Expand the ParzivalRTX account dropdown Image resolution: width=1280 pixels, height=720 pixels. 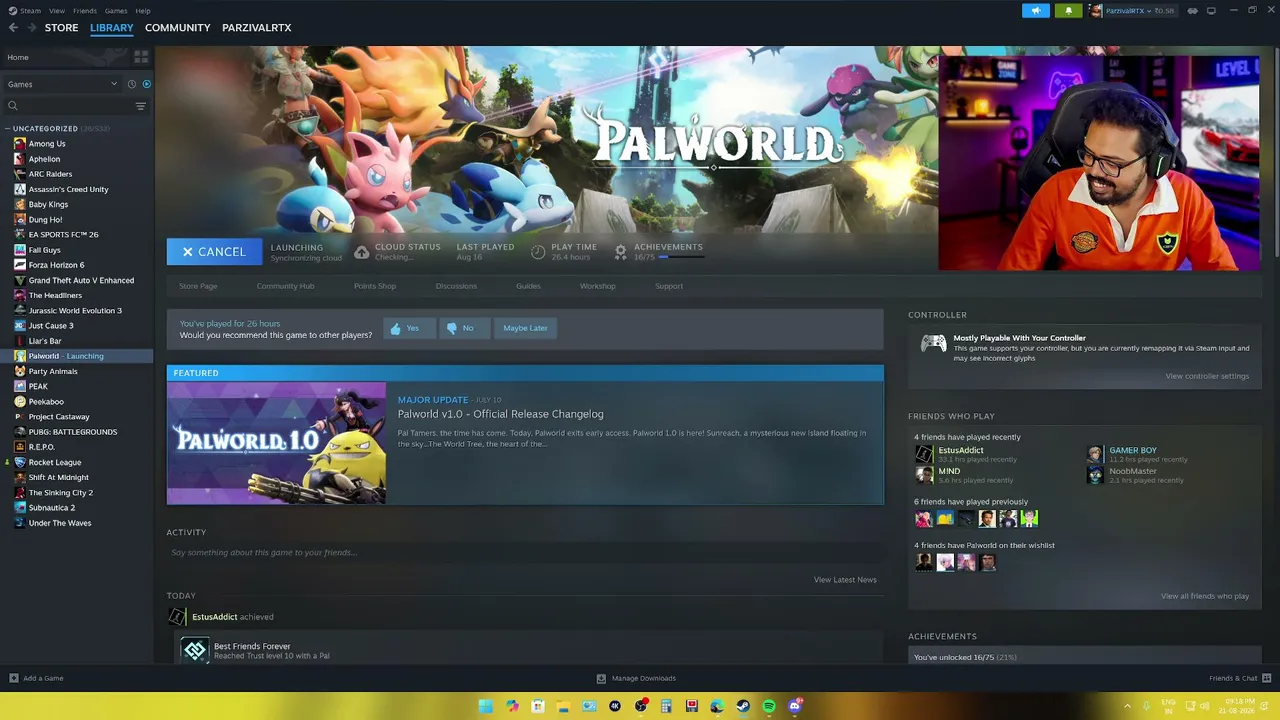(x=1131, y=11)
